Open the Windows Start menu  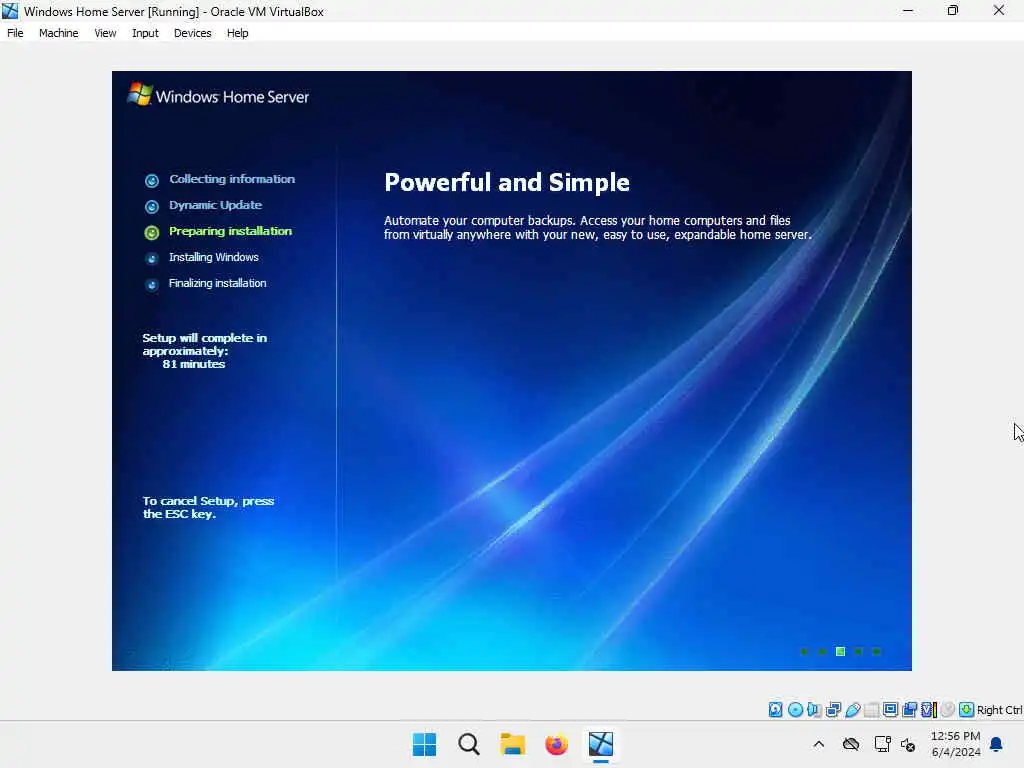pyautogui.click(x=424, y=744)
